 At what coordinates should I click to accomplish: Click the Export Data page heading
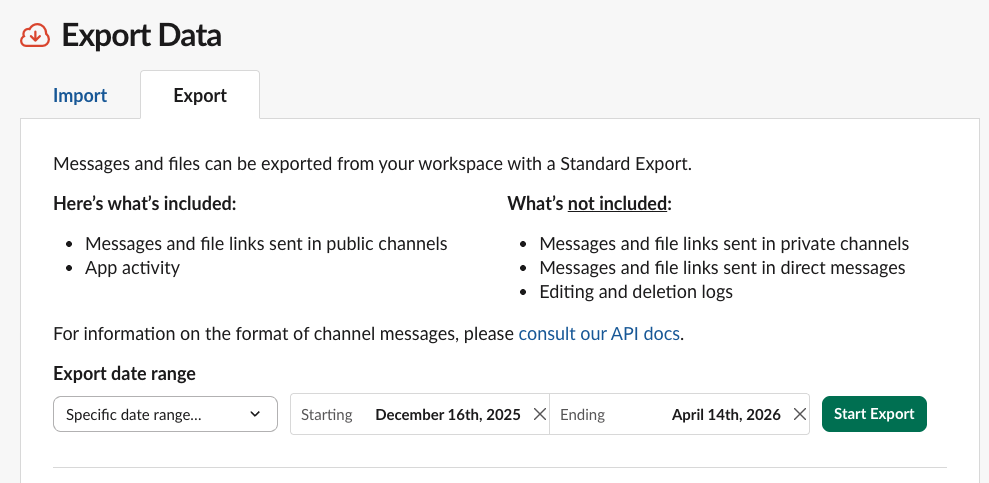tap(141, 36)
